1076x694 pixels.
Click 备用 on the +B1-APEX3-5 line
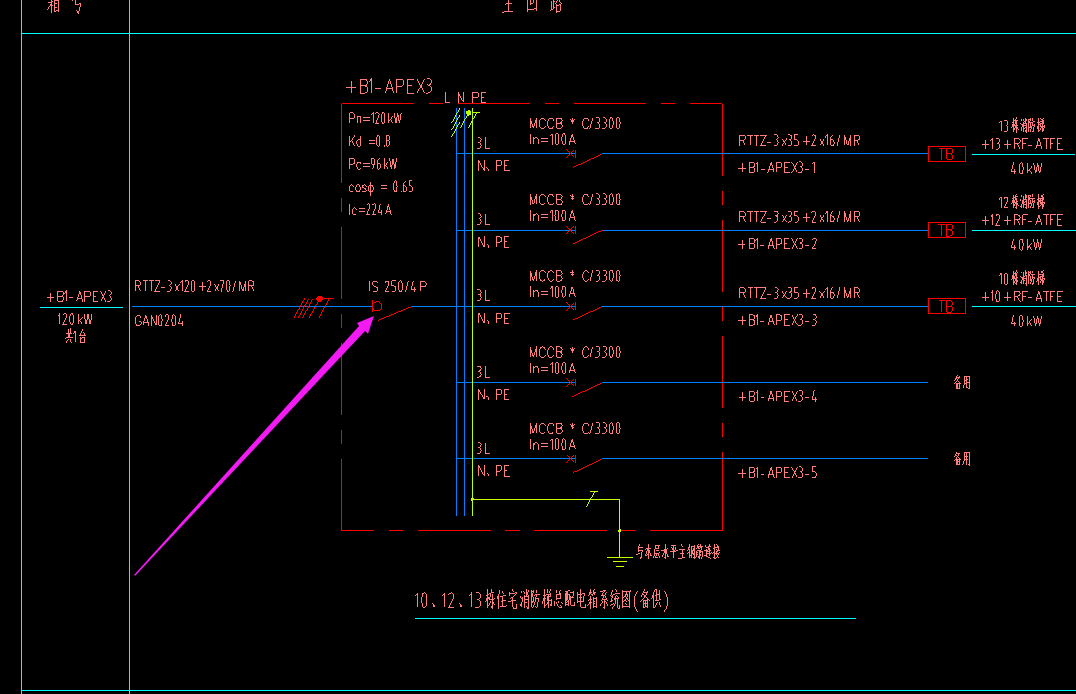coord(962,459)
